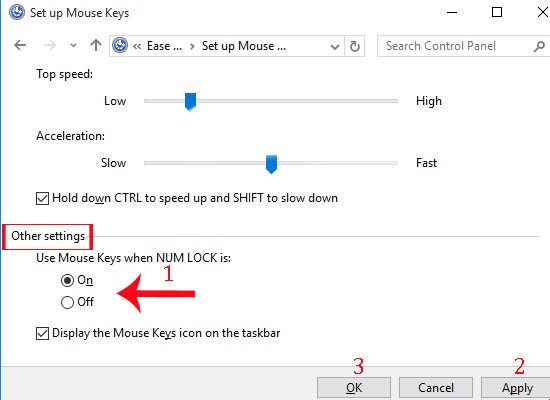Select the NUM LOCK Off radio button
550x400 pixels.
coord(67,302)
